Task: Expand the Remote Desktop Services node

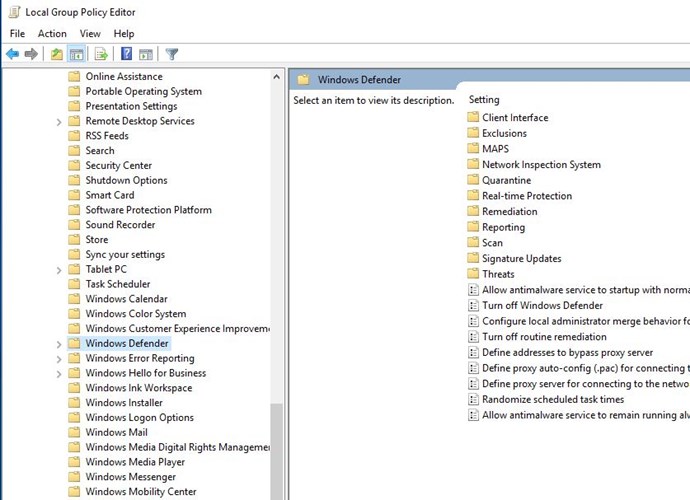Action: click(59, 121)
